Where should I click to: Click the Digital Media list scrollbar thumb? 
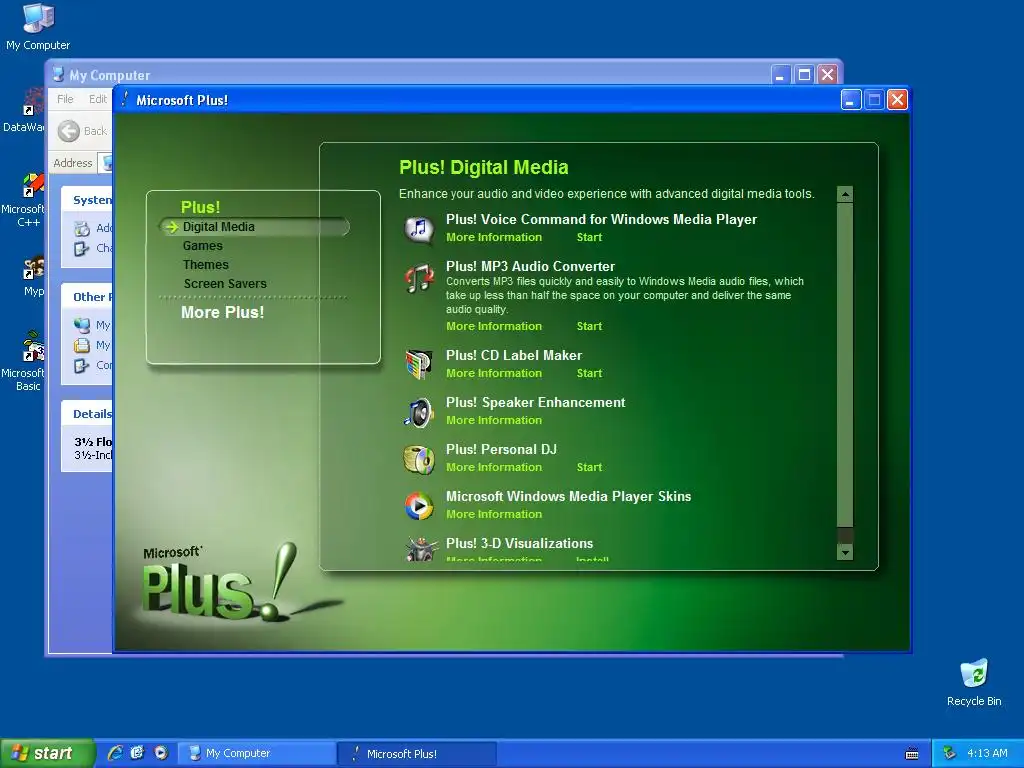pos(845,364)
